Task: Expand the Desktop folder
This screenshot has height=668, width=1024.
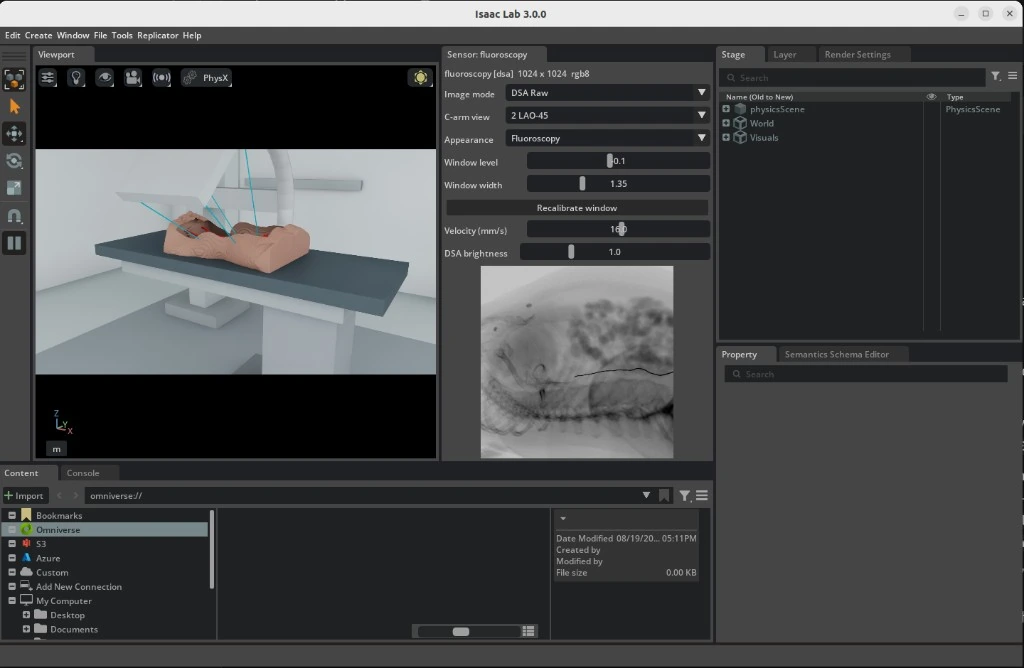Action: tap(26, 615)
